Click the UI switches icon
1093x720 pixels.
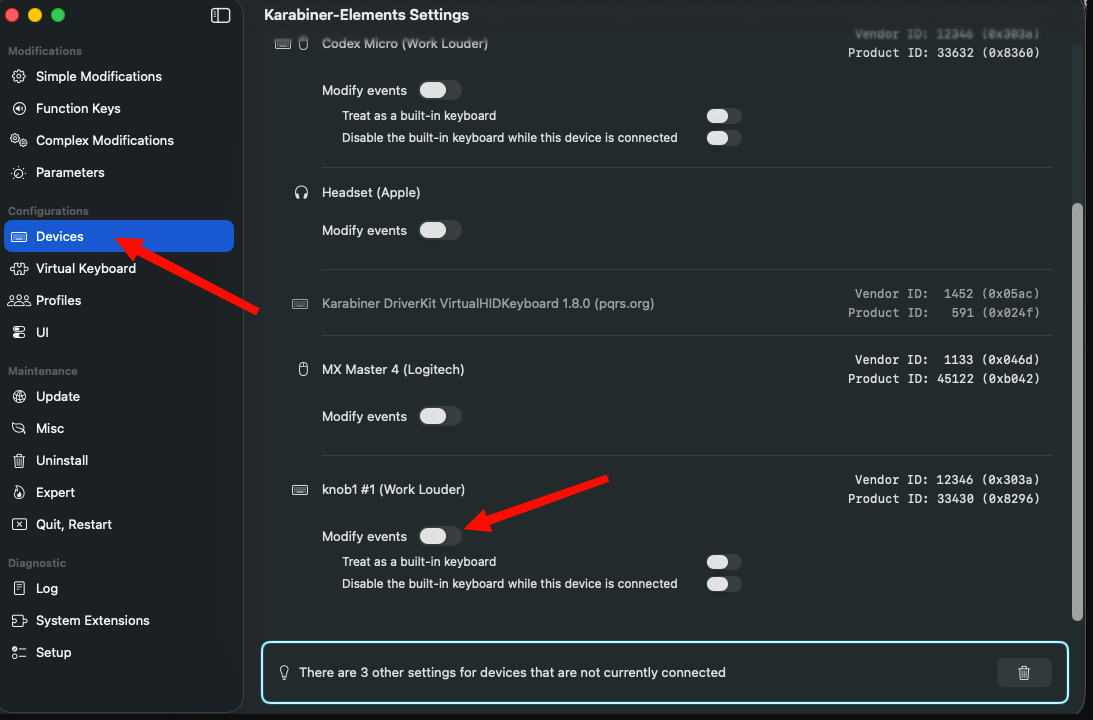coord(19,332)
